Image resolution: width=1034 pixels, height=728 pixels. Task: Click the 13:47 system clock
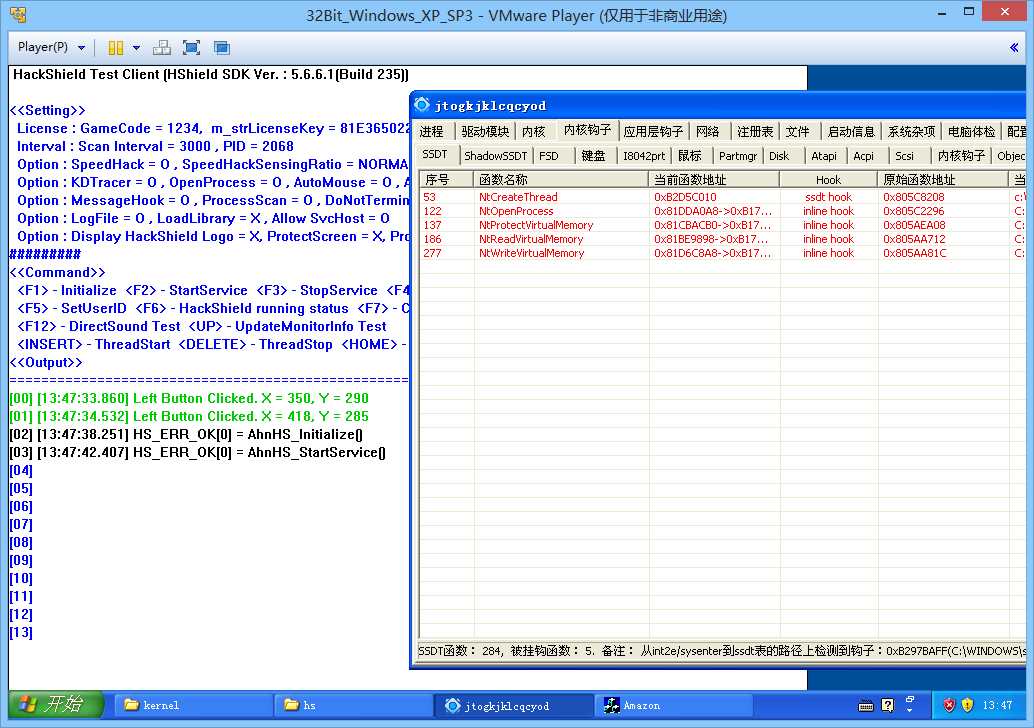997,705
